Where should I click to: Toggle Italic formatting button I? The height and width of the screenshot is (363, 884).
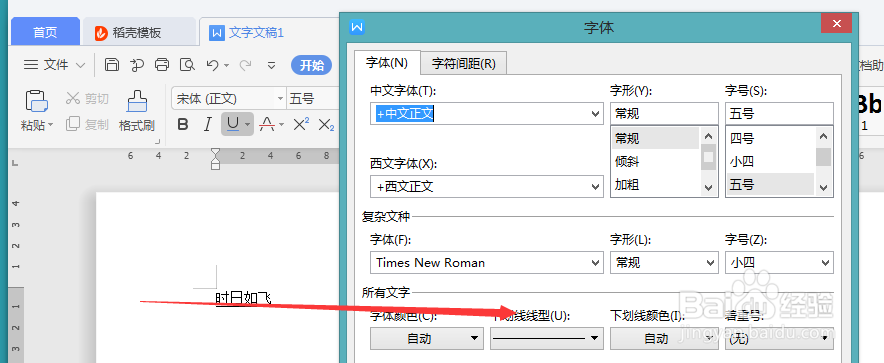[x=207, y=125]
